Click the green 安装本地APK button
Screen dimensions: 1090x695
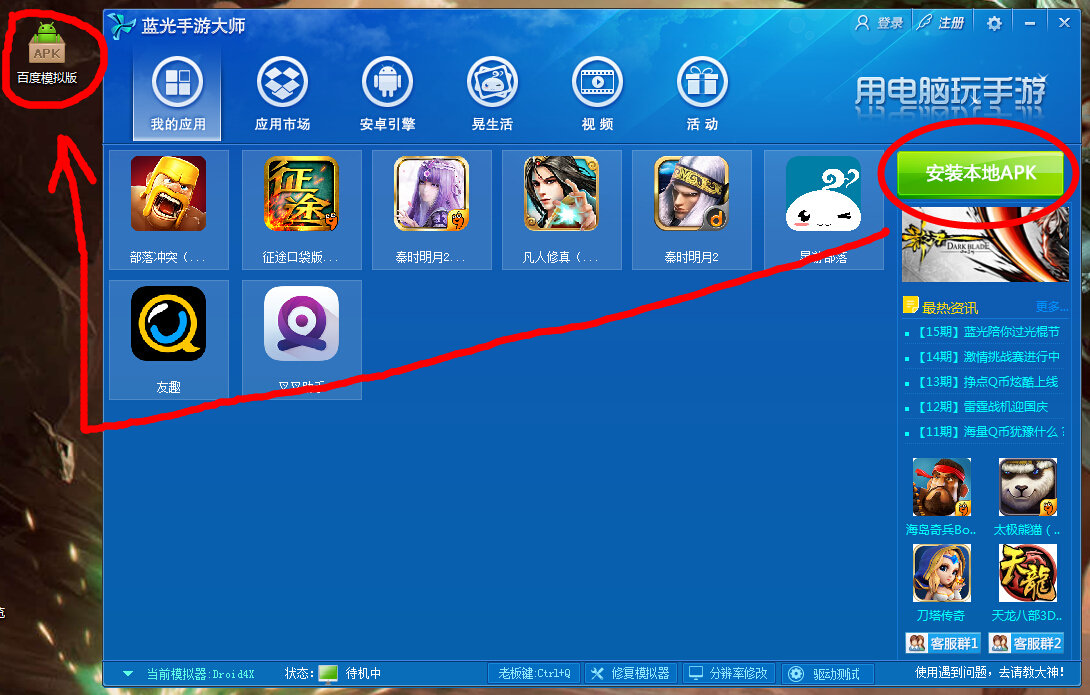[x=980, y=173]
